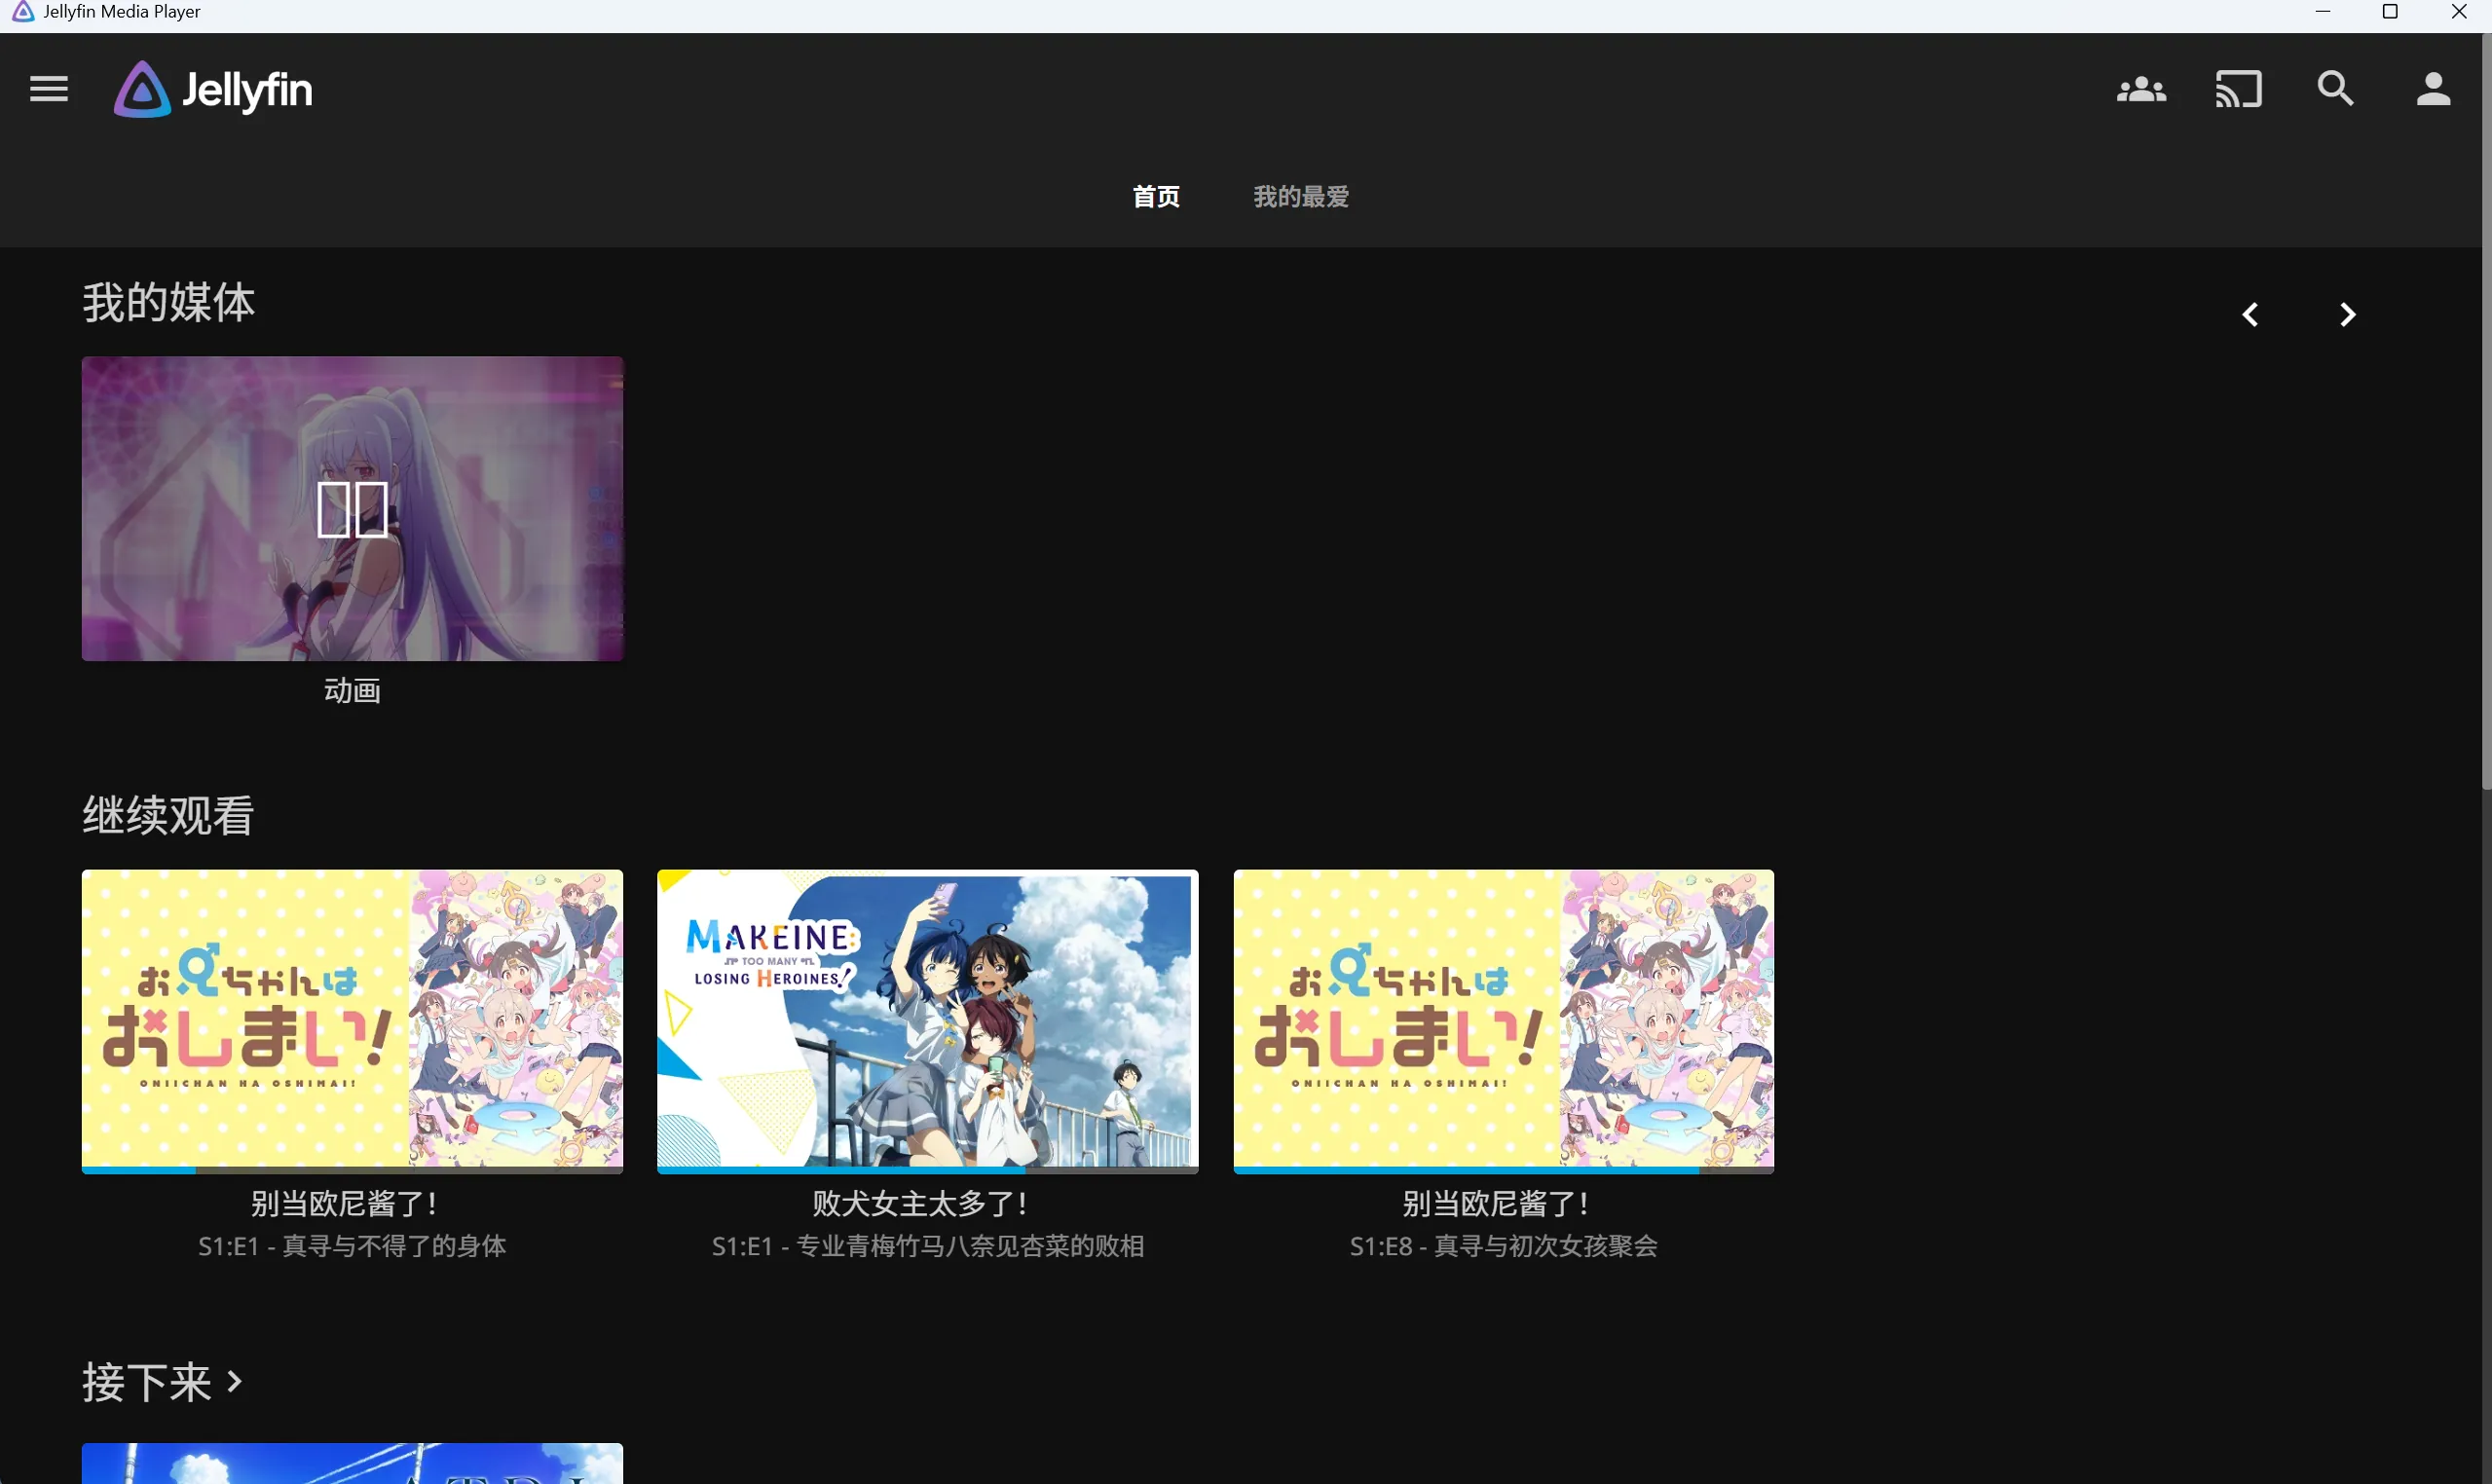Open the SyncPlay group icon
The height and width of the screenshot is (1484, 2492).
tap(2141, 90)
